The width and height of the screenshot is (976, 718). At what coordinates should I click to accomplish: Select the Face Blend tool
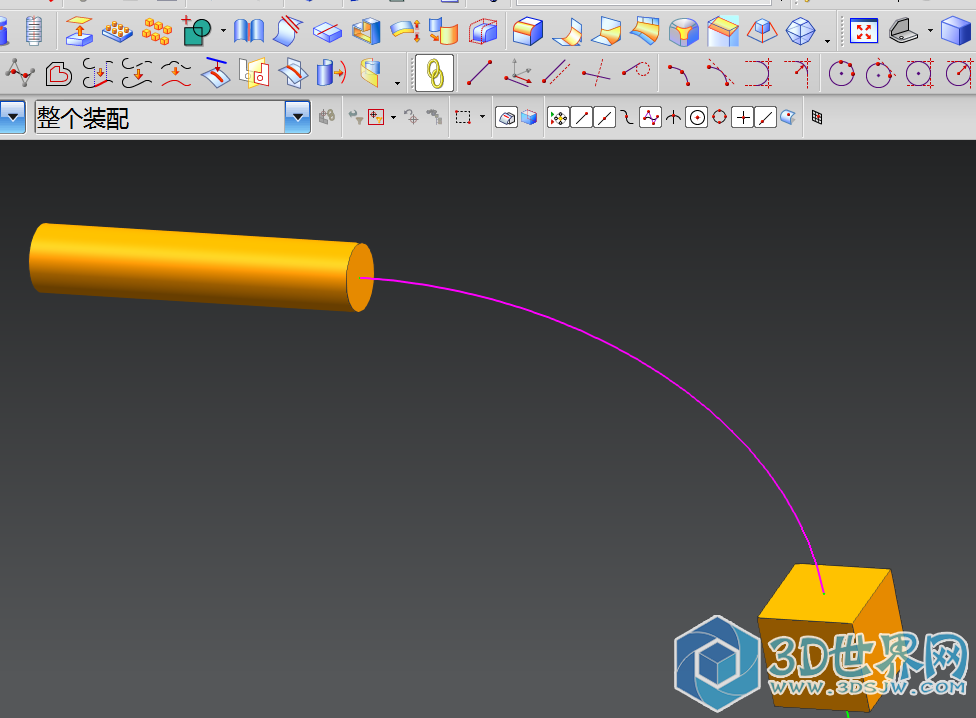568,30
